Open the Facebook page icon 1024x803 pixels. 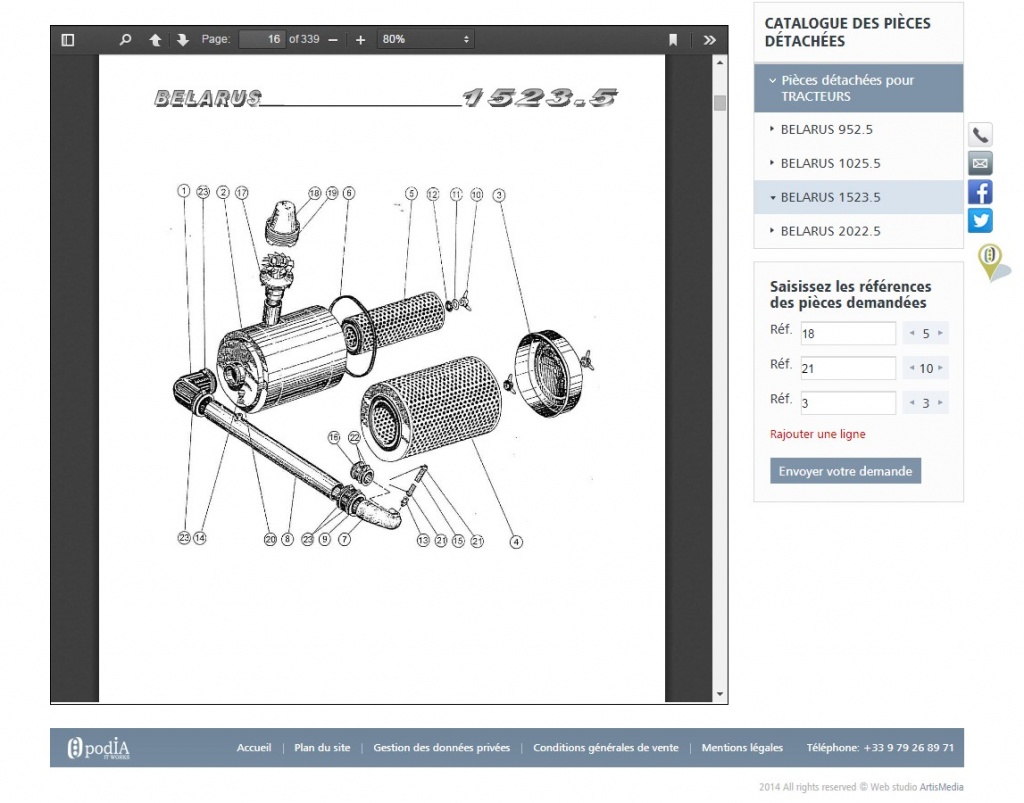click(x=980, y=192)
